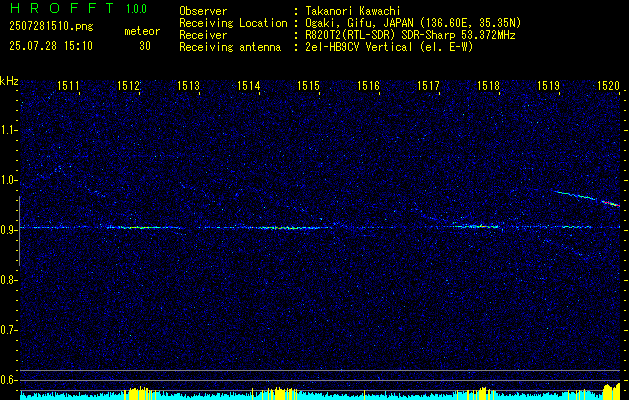Image resolution: width=629 pixels, height=400 pixels.
Task: Click the 1514 time marker
Action: (248, 85)
